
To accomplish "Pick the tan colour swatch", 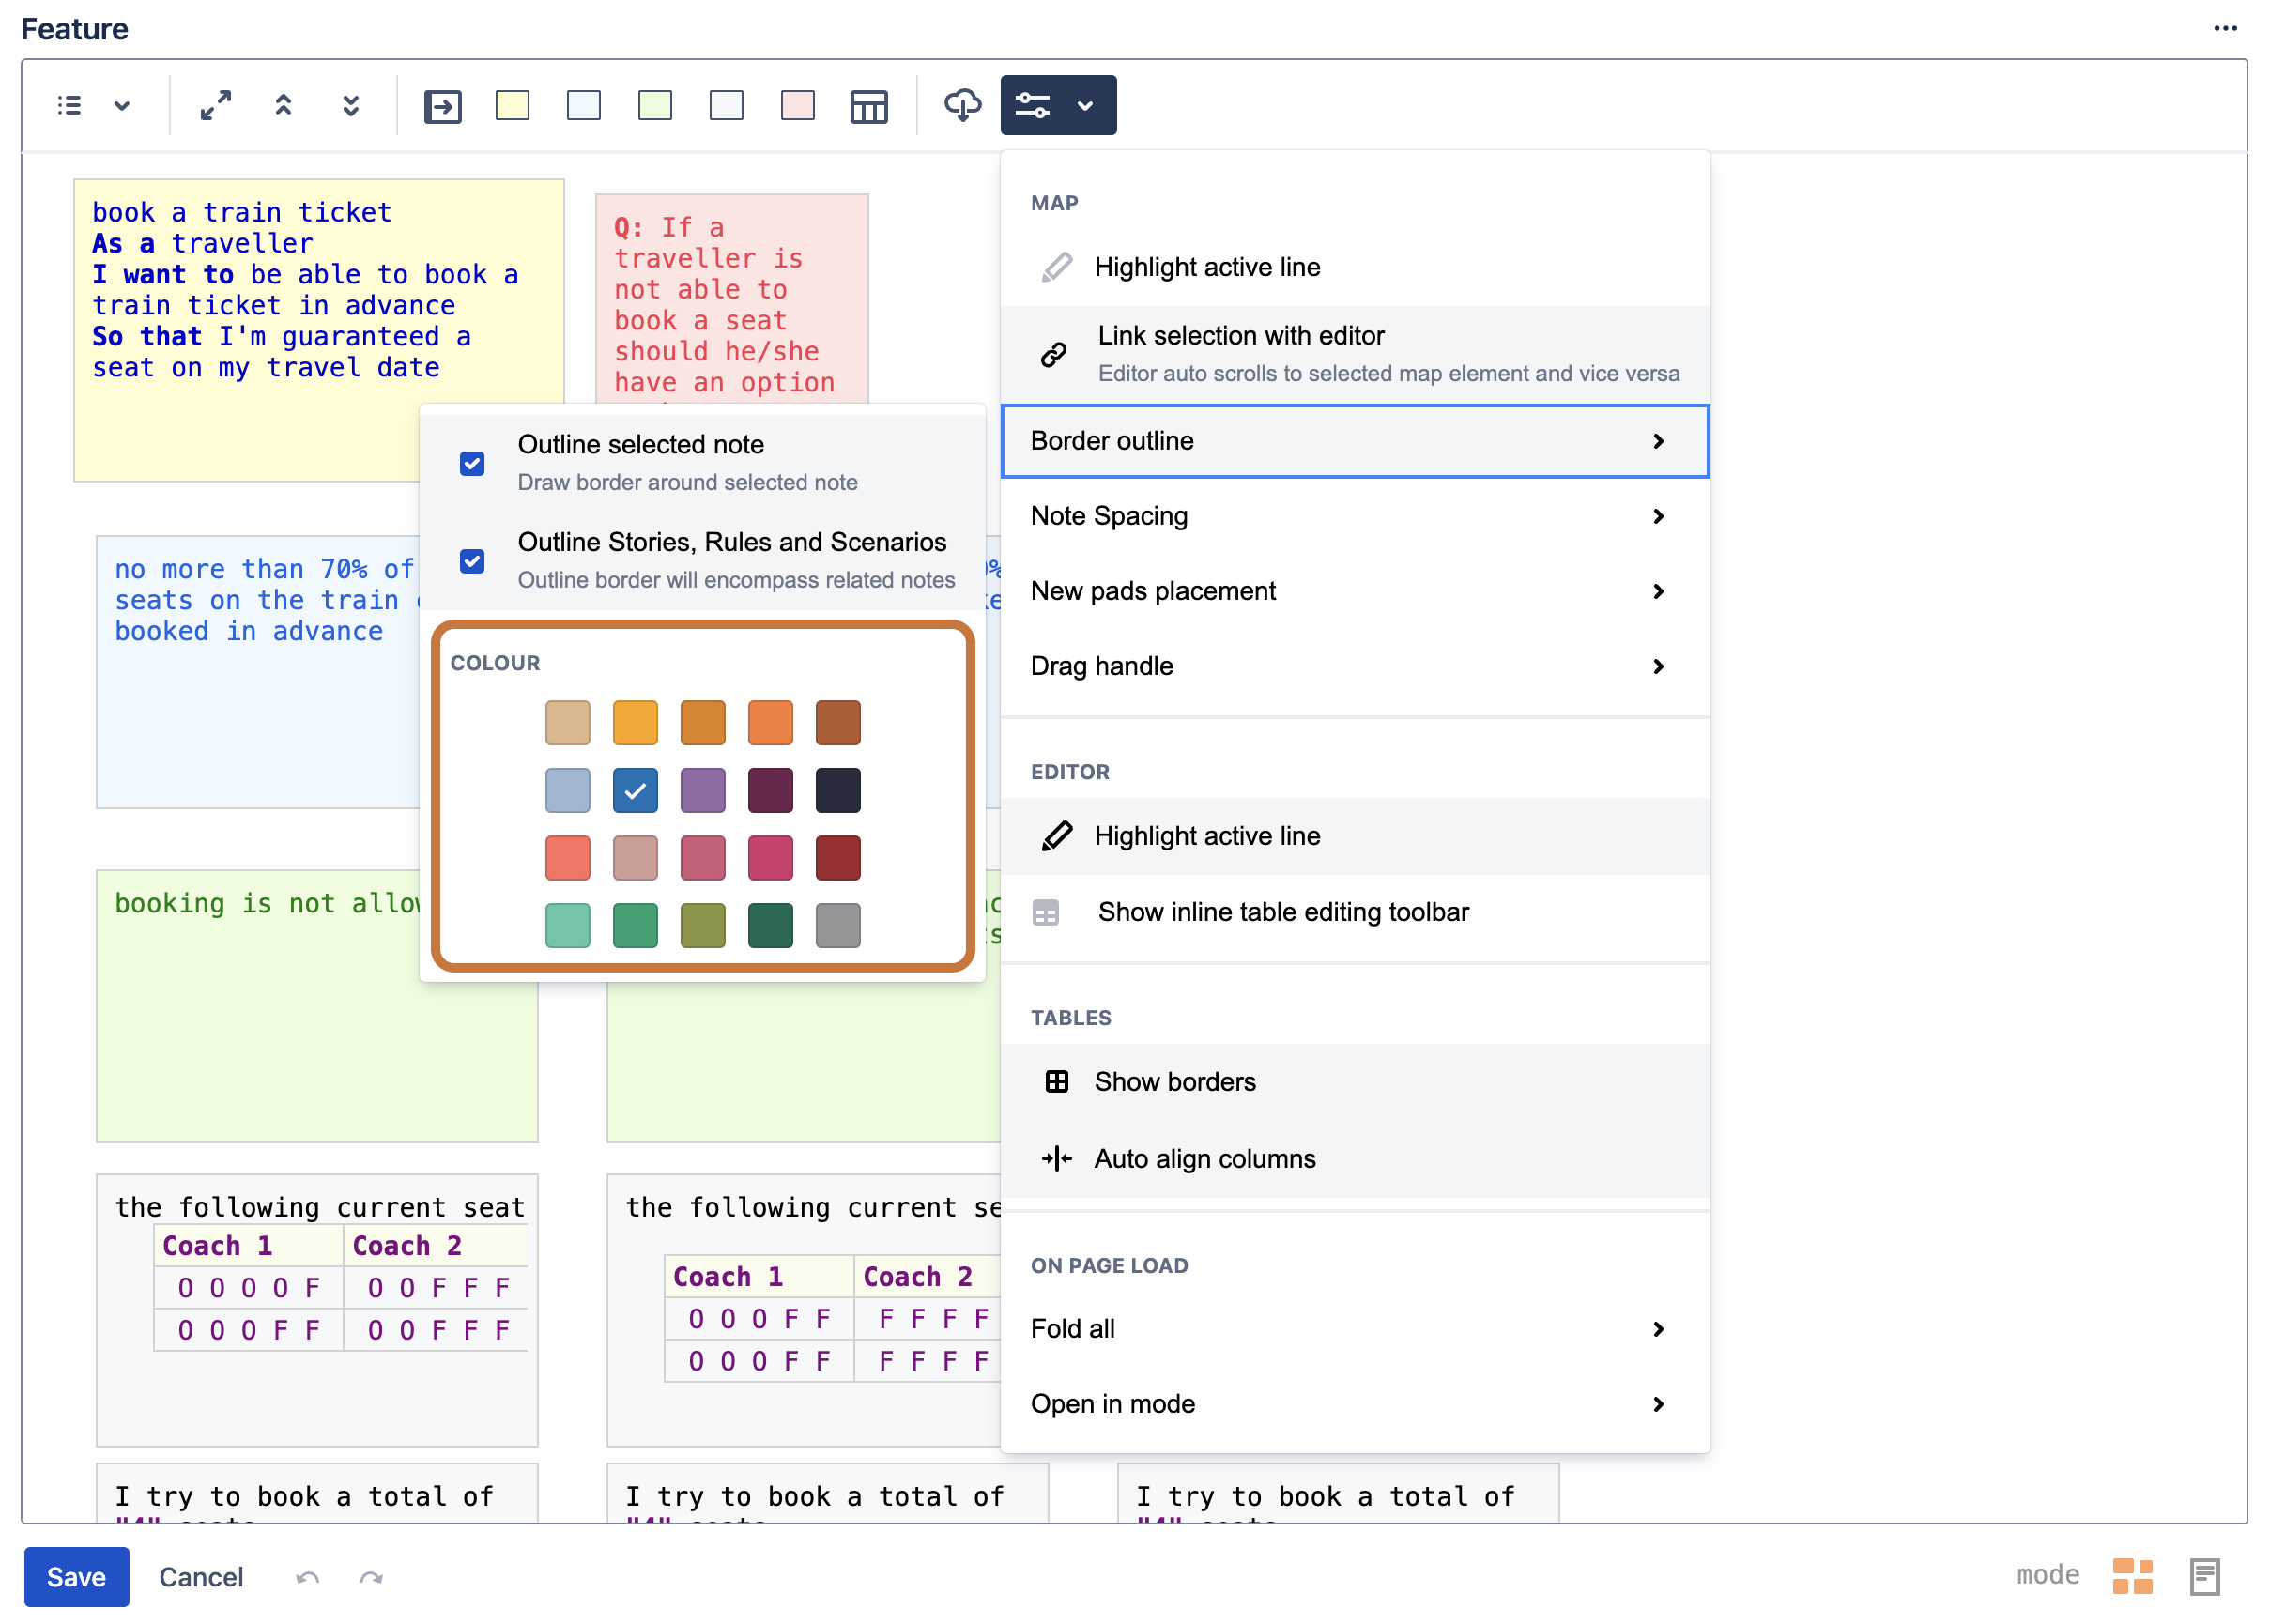I will coord(568,723).
